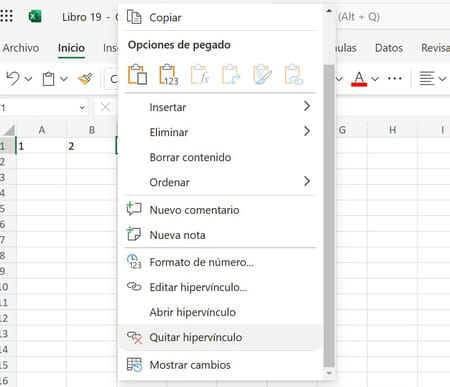Click the Copiar icon in context menu
Image resolution: width=450 pixels, height=387 pixels.
coord(134,17)
